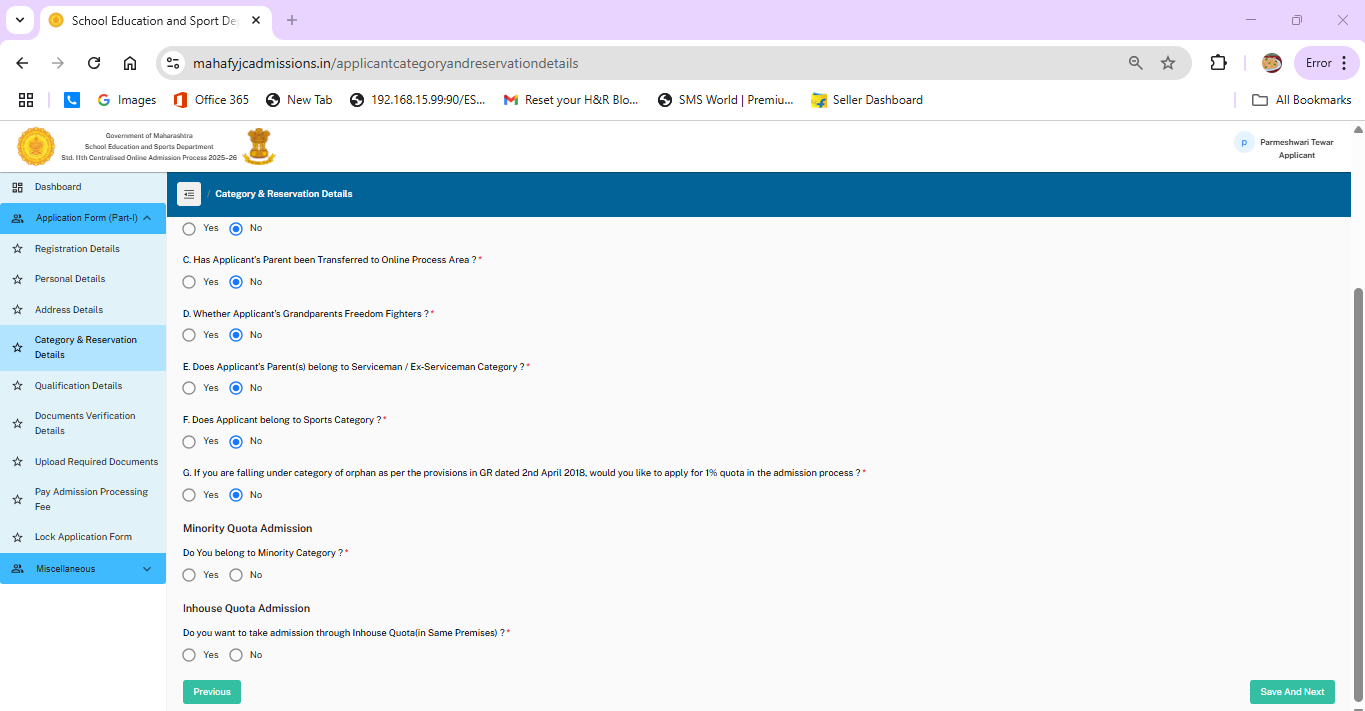Open the Parmeshwari Tewar applicant profile menu
The image size is (1365, 711).
pos(1285,148)
